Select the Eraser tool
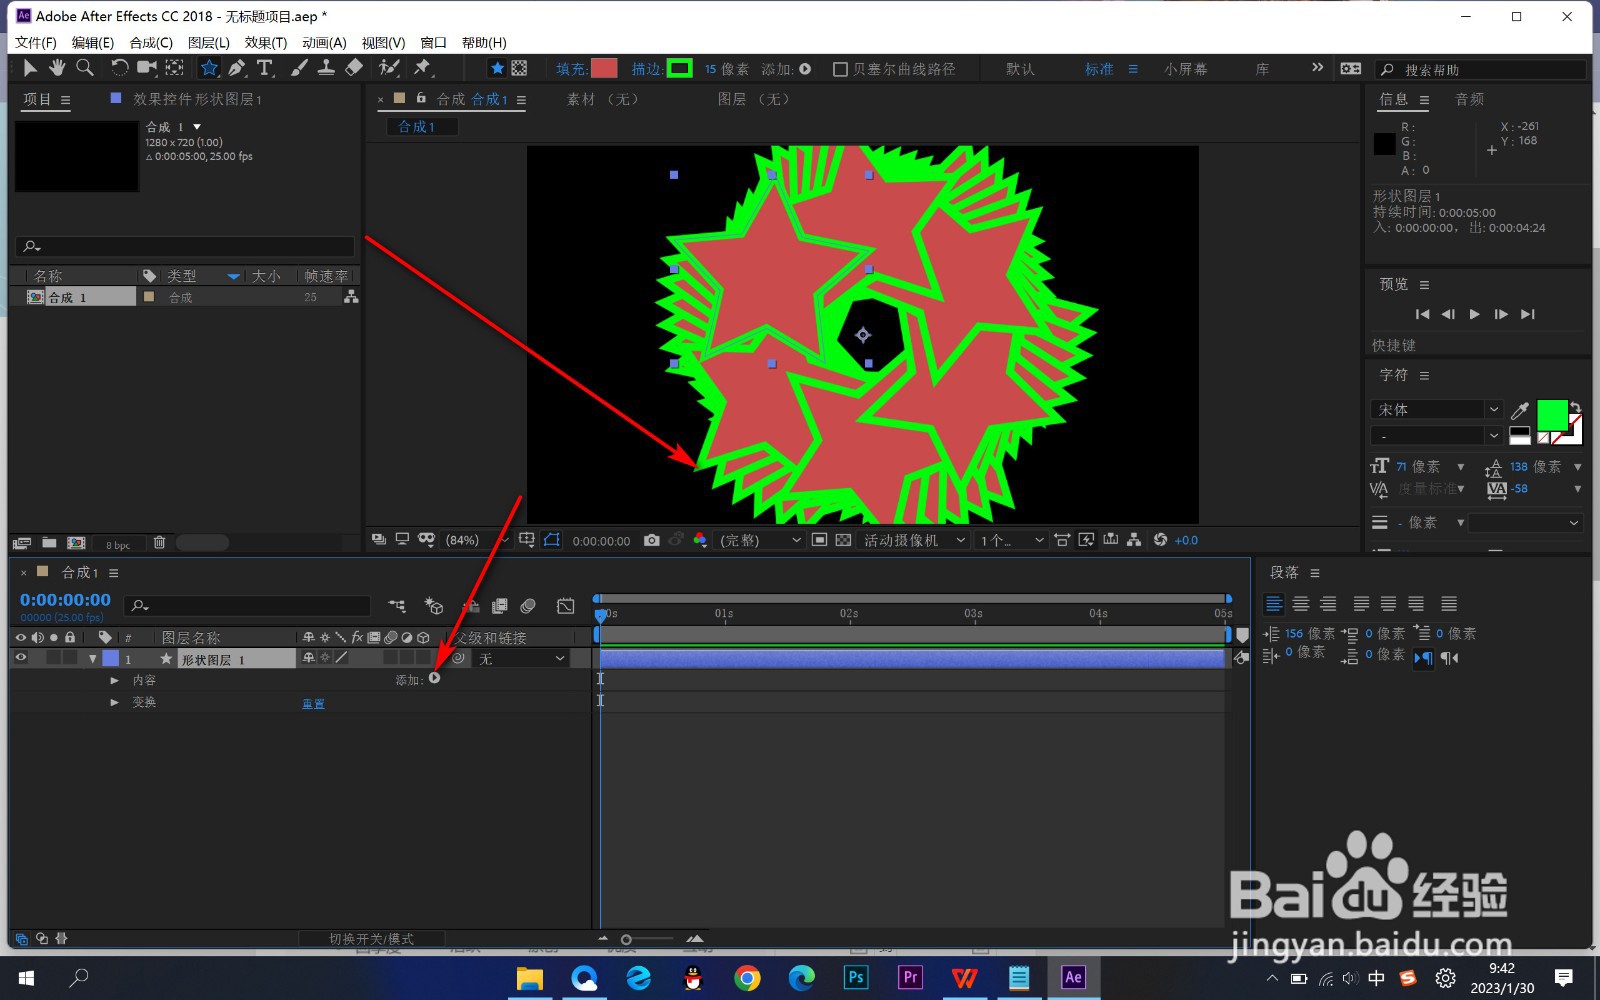This screenshot has height=1000, width=1600. (354, 68)
